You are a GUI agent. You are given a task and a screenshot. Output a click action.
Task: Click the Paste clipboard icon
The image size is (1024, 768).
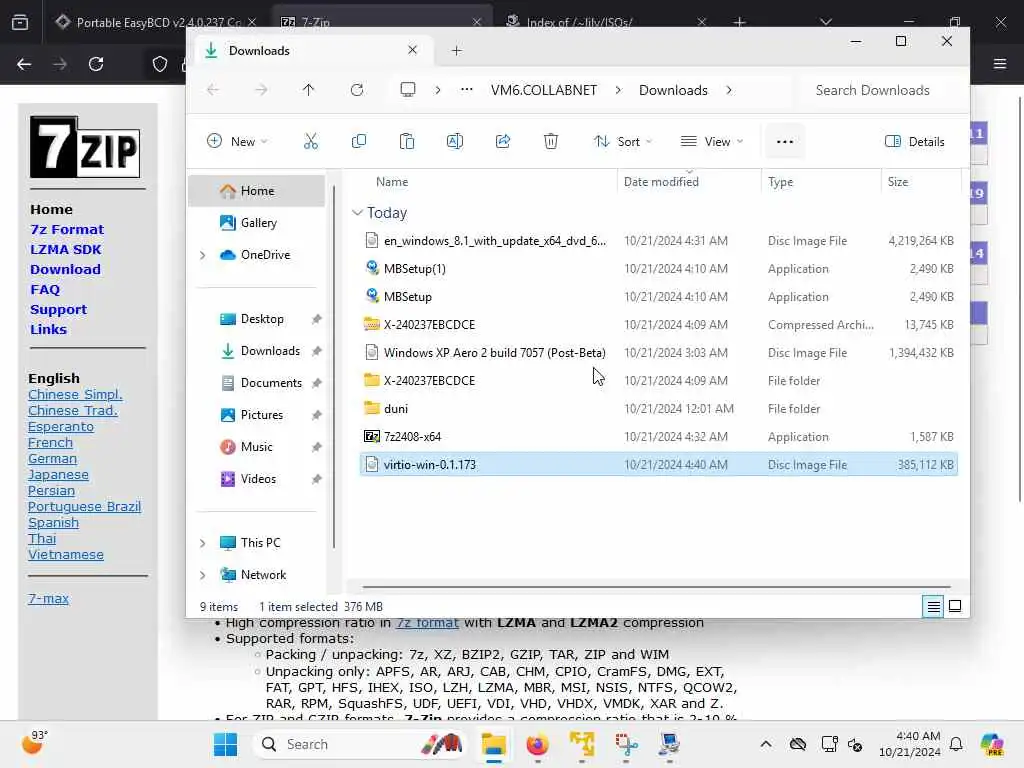[406, 141]
